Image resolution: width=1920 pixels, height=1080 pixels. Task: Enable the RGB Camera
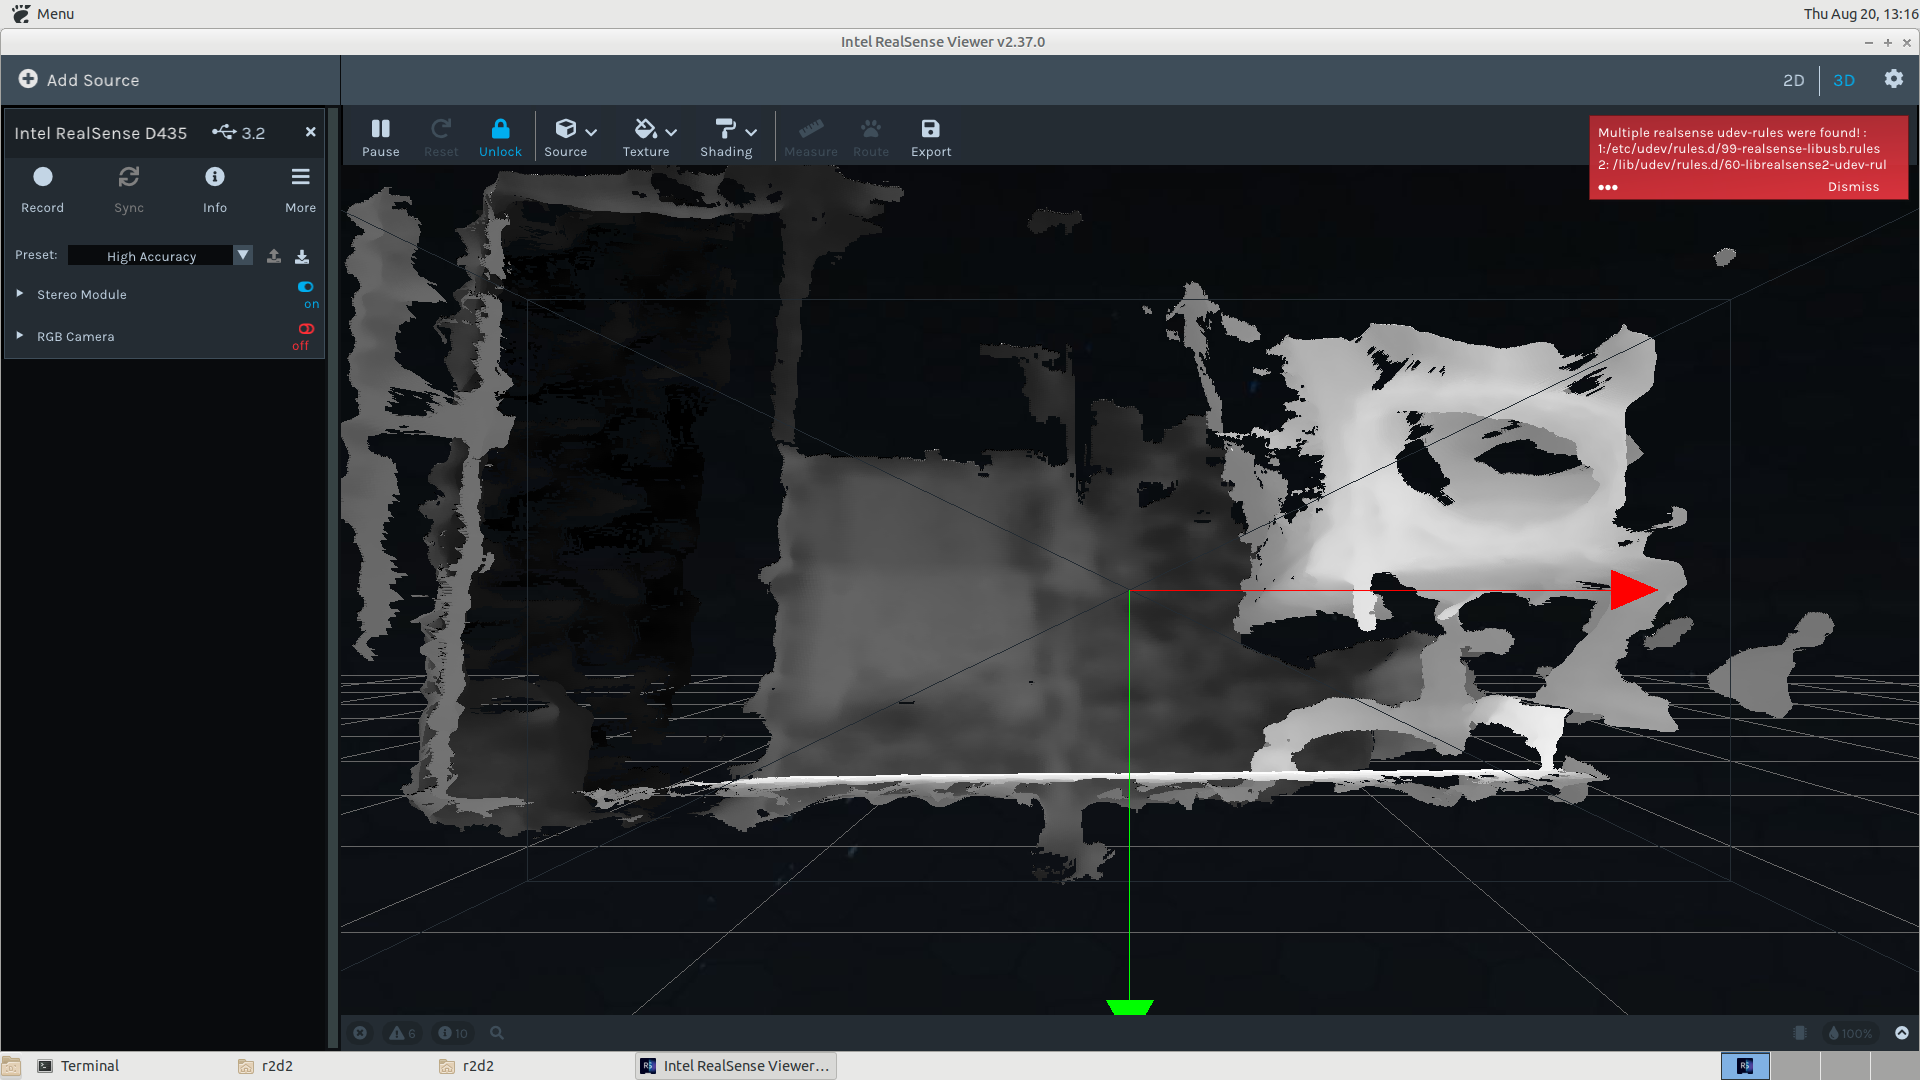click(x=305, y=328)
